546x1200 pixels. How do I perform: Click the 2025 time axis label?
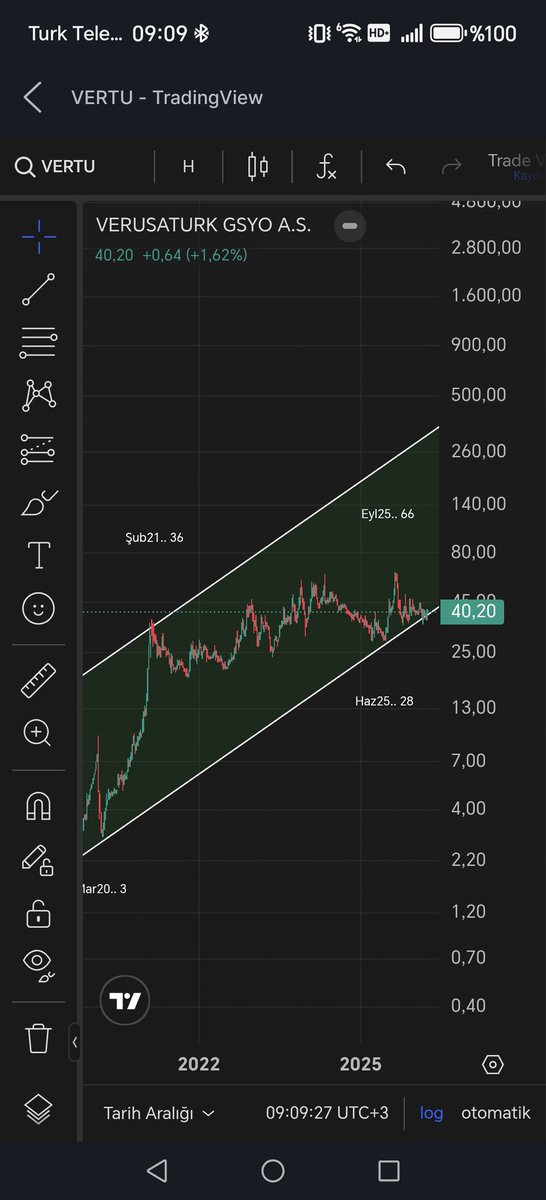click(360, 1064)
